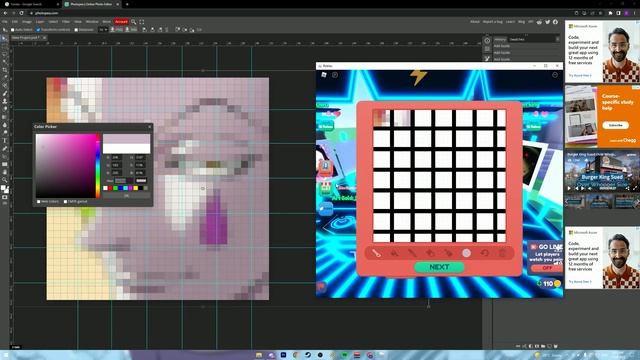
Task: Open the Select menu
Action: (x=53, y=22)
